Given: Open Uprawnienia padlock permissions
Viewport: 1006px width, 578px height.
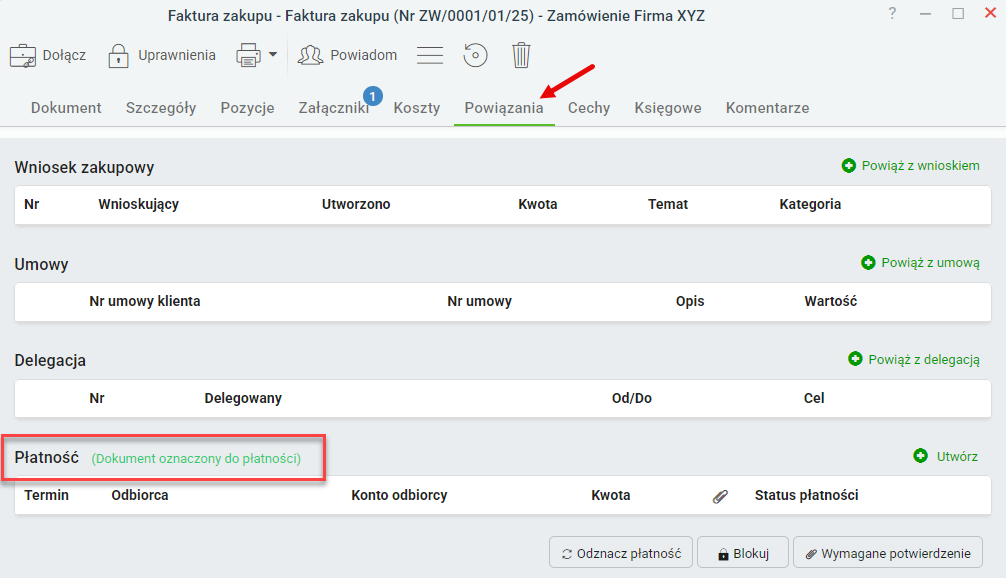Looking at the screenshot, I should 118,56.
